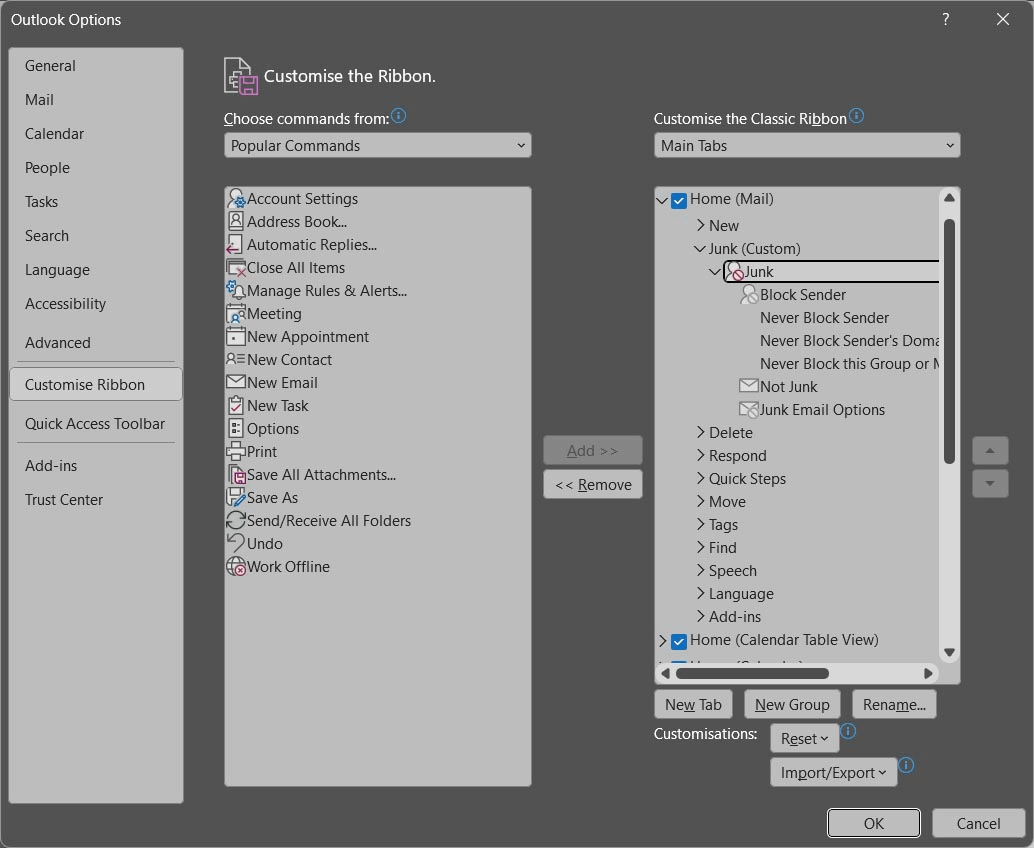Click the ribbon tree horizontal scrollbar thumb
This screenshot has width=1034, height=848.
click(752, 673)
